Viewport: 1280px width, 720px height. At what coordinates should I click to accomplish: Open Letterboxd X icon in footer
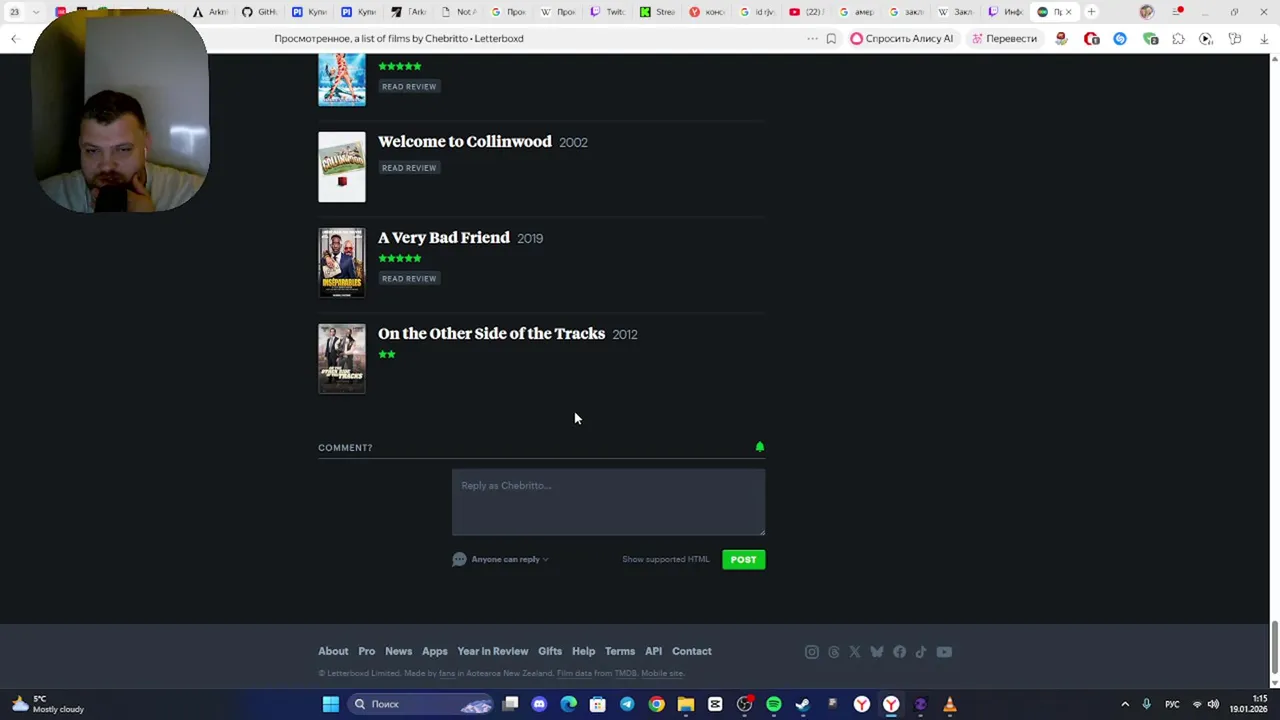click(855, 652)
